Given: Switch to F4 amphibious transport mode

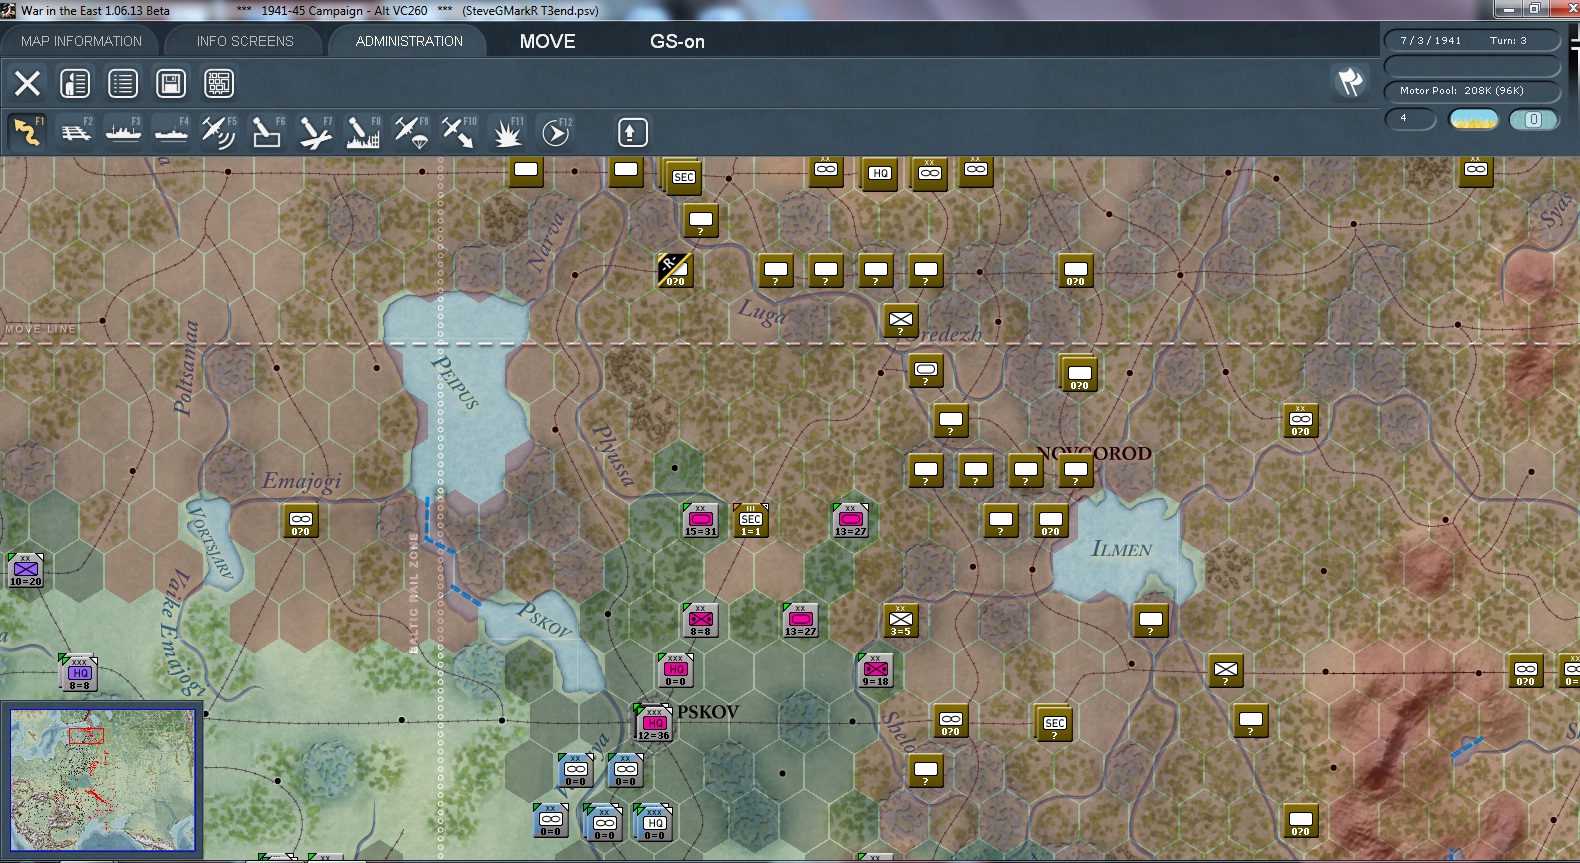Looking at the screenshot, I should (x=171, y=132).
